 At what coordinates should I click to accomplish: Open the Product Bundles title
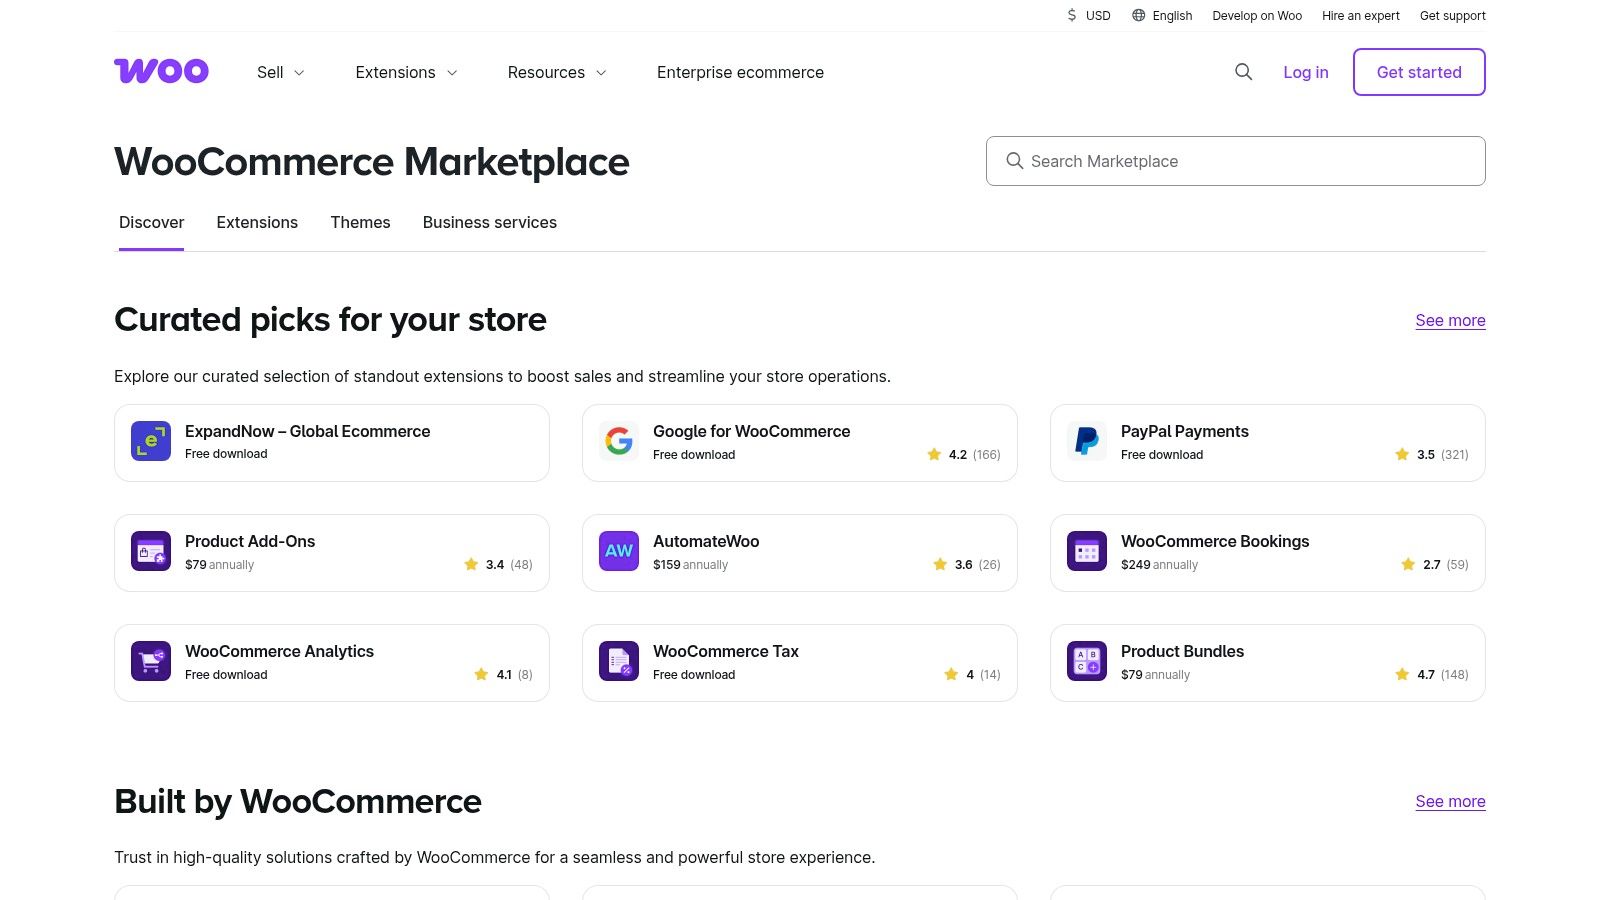(1182, 651)
